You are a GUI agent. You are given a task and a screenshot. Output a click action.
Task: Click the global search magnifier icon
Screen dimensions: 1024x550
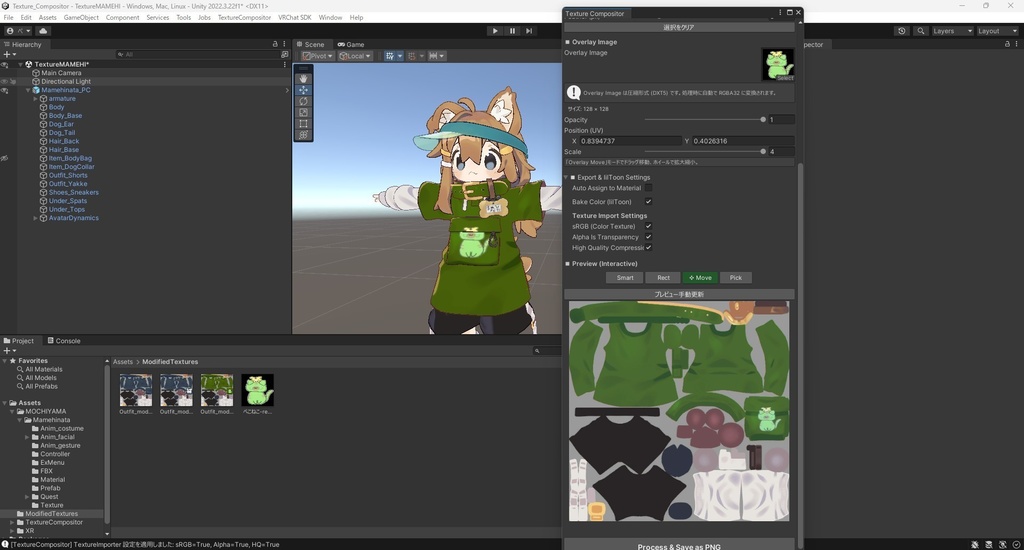pyautogui.click(x=921, y=31)
